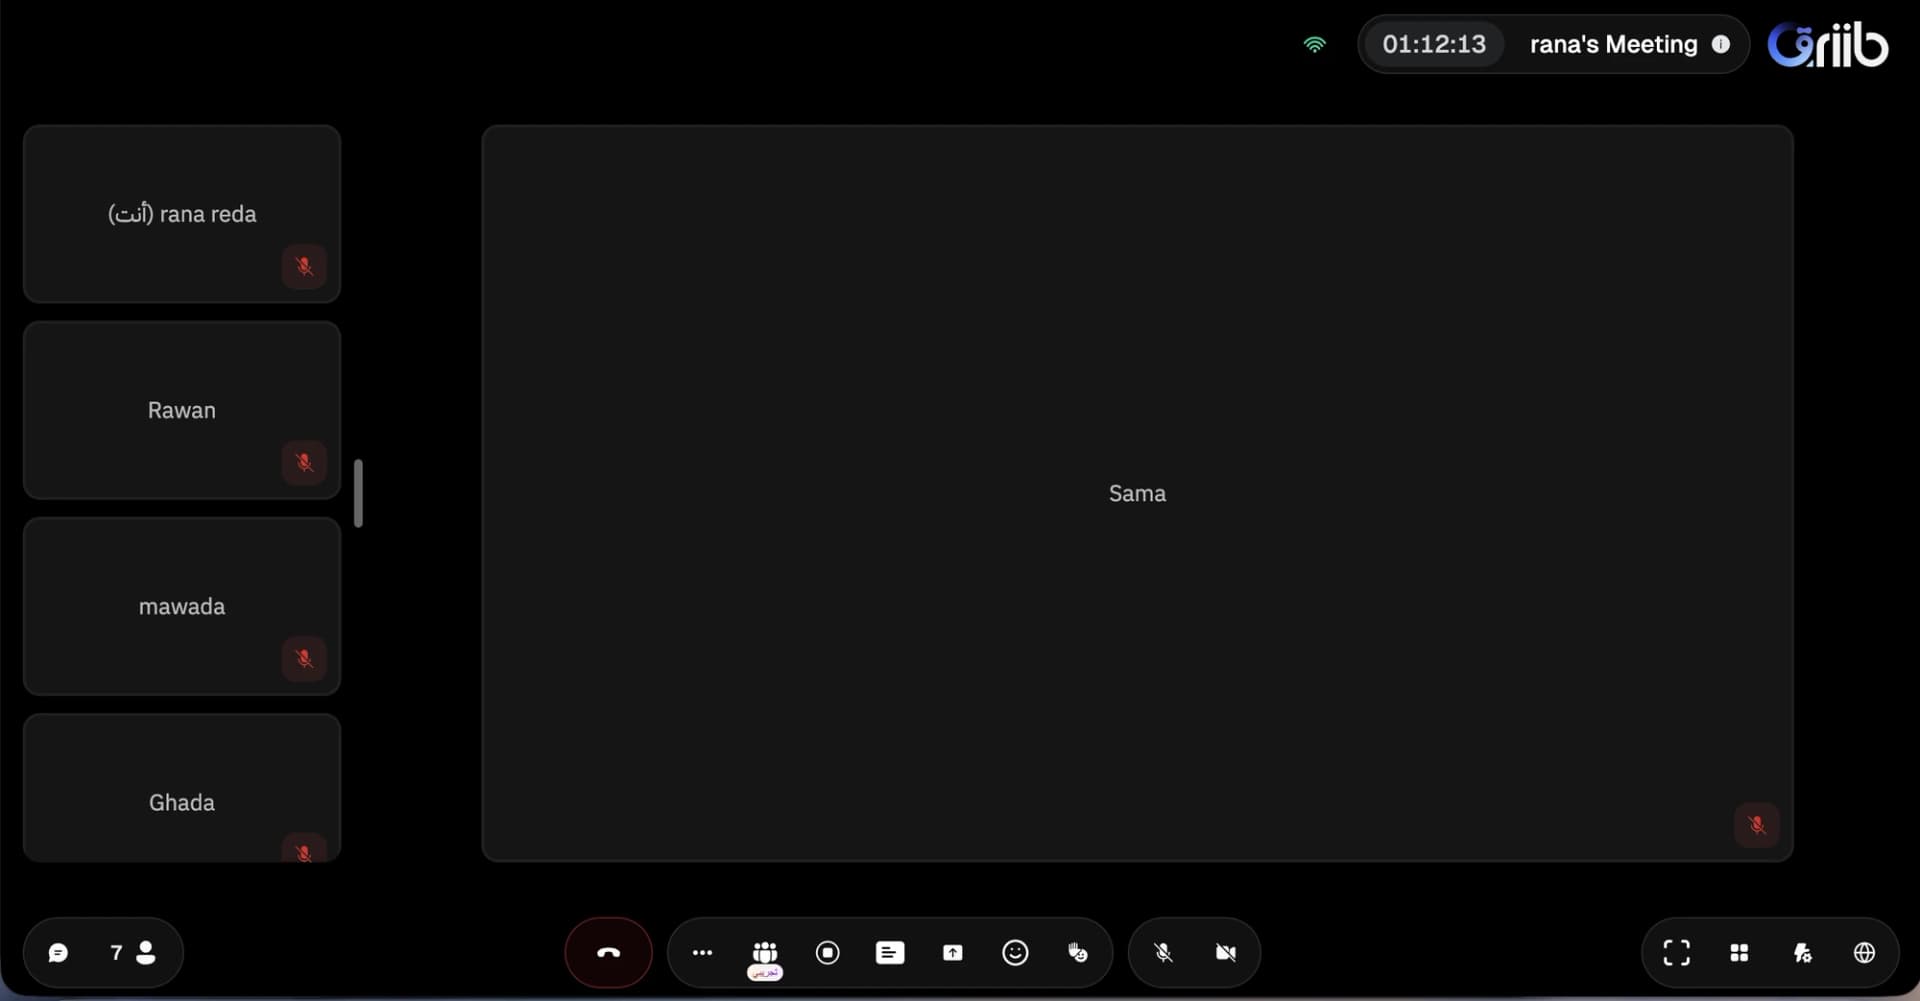
Task: Change language with the globe icon
Action: 1864,952
